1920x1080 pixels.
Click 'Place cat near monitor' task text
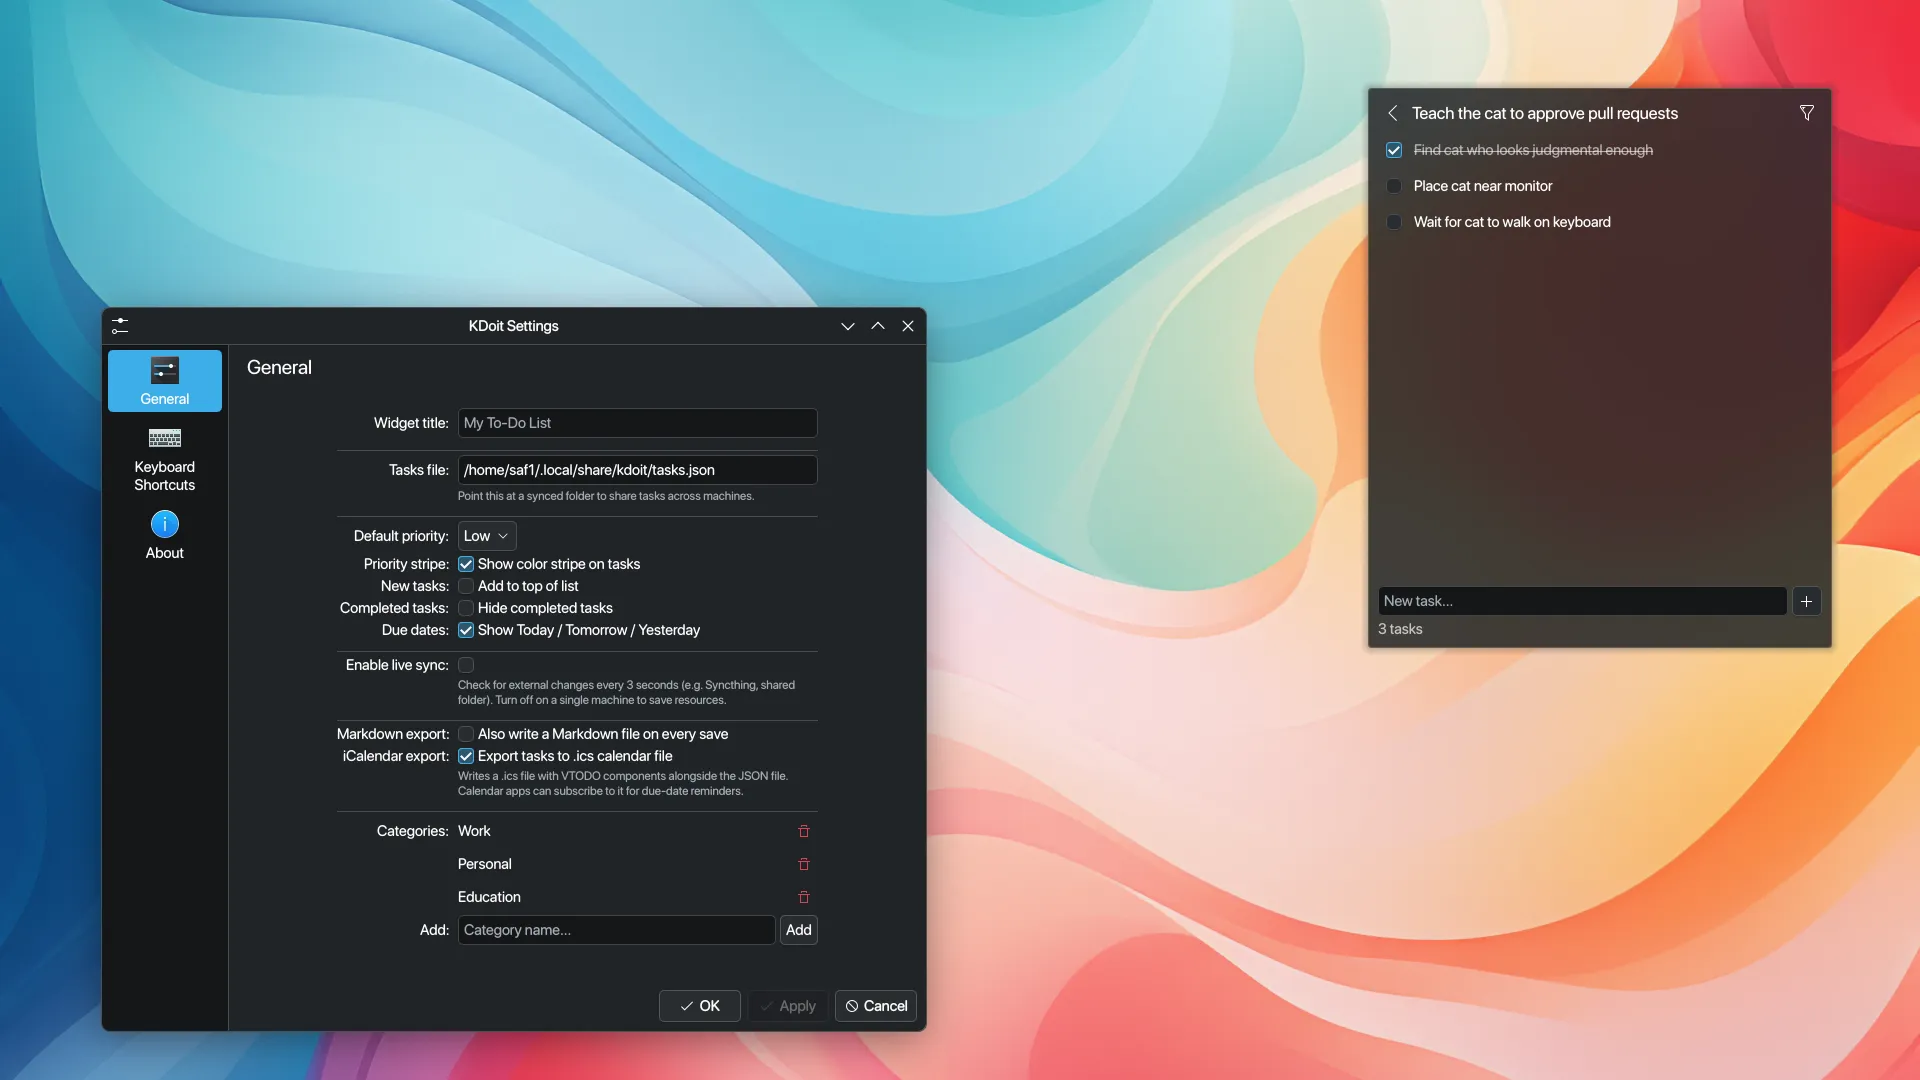pos(1483,186)
